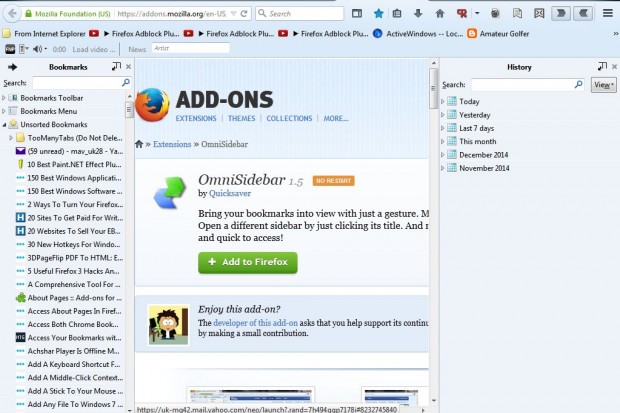Image resolution: width=620 pixels, height=413 pixels.
Task: Undock the History sidebar icon
Action: (602, 66)
